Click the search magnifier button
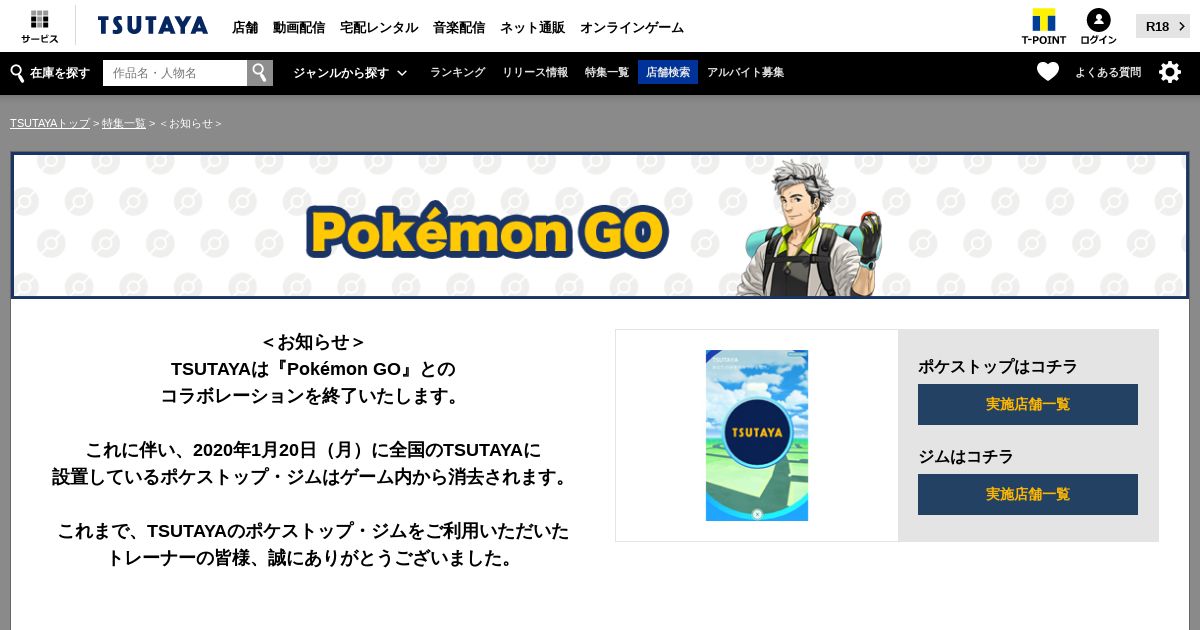Screen dimensions: 1200x630 tap(260, 73)
